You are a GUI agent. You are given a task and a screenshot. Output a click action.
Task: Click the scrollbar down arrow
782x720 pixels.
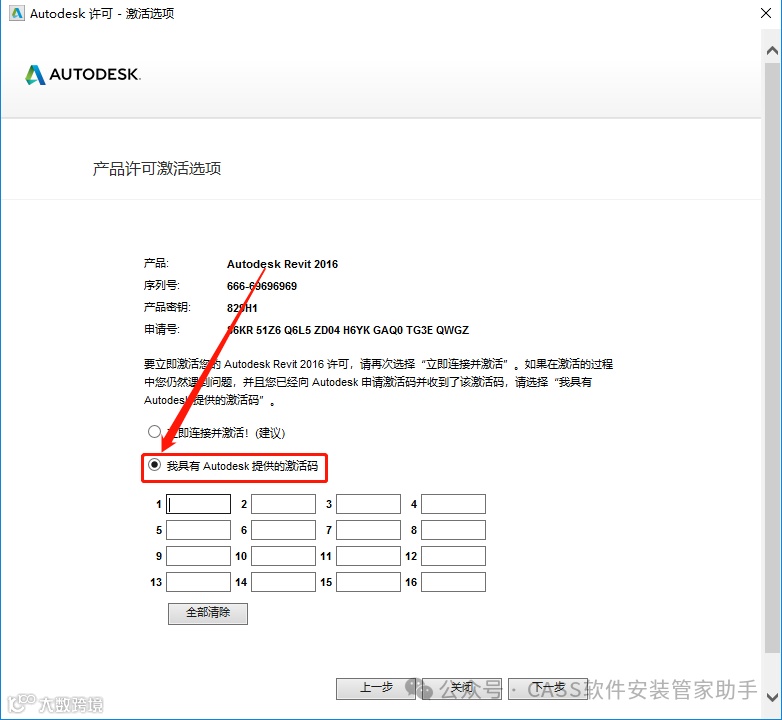[x=772, y=697]
